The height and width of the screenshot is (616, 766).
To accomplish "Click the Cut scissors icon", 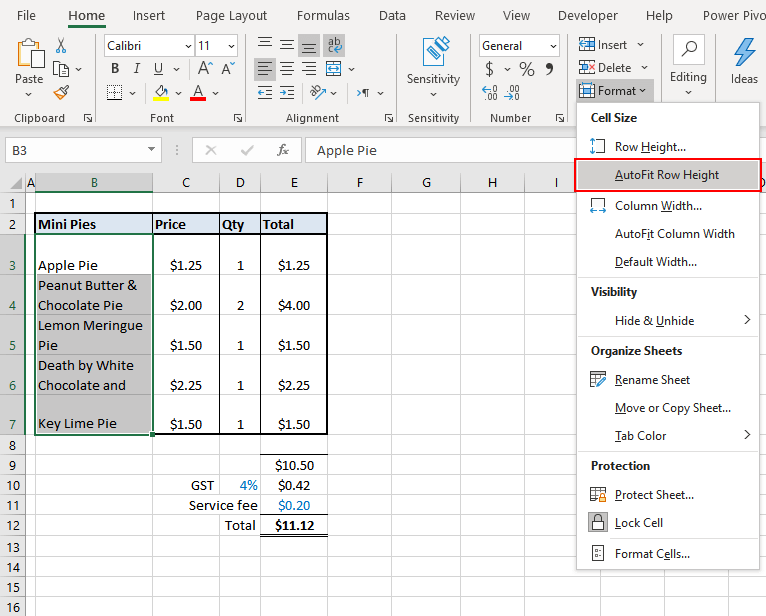I will pos(61,45).
